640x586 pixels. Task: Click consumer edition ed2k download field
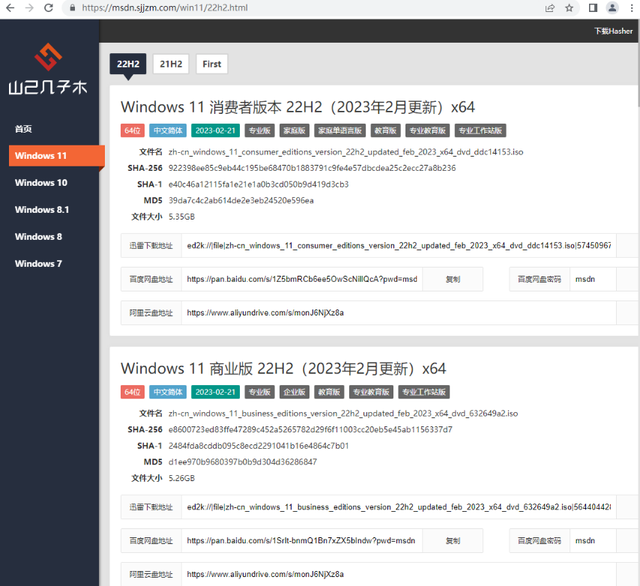click(x=399, y=246)
